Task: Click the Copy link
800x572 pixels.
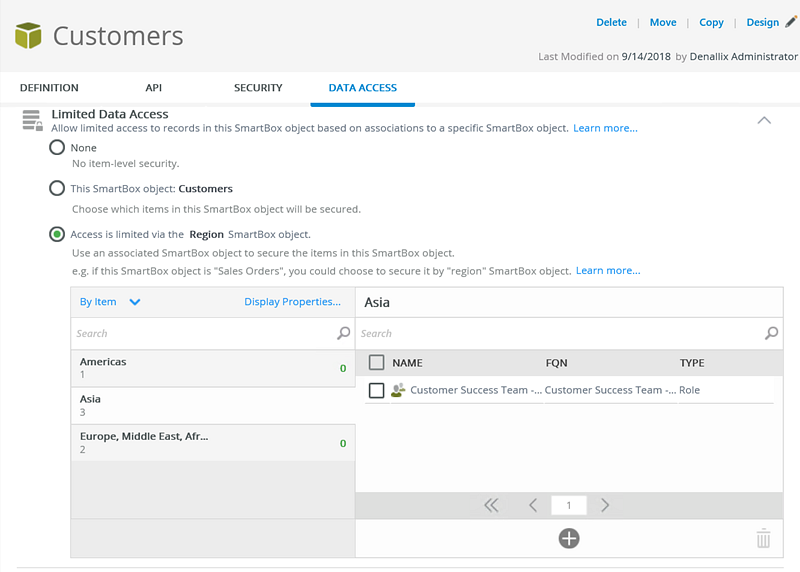Action: click(711, 22)
